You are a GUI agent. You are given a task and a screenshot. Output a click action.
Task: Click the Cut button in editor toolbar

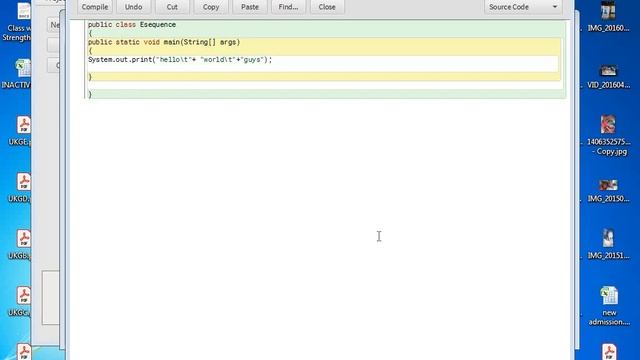tap(172, 7)
